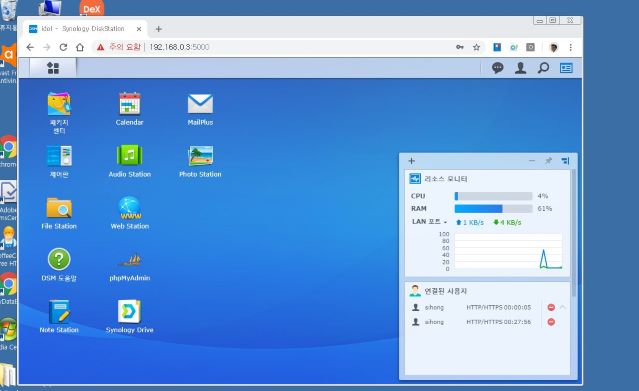Select the Synology DiskStation browser tab
The image size is (639, 391).
pyautogui.click(x=86, y=29)
